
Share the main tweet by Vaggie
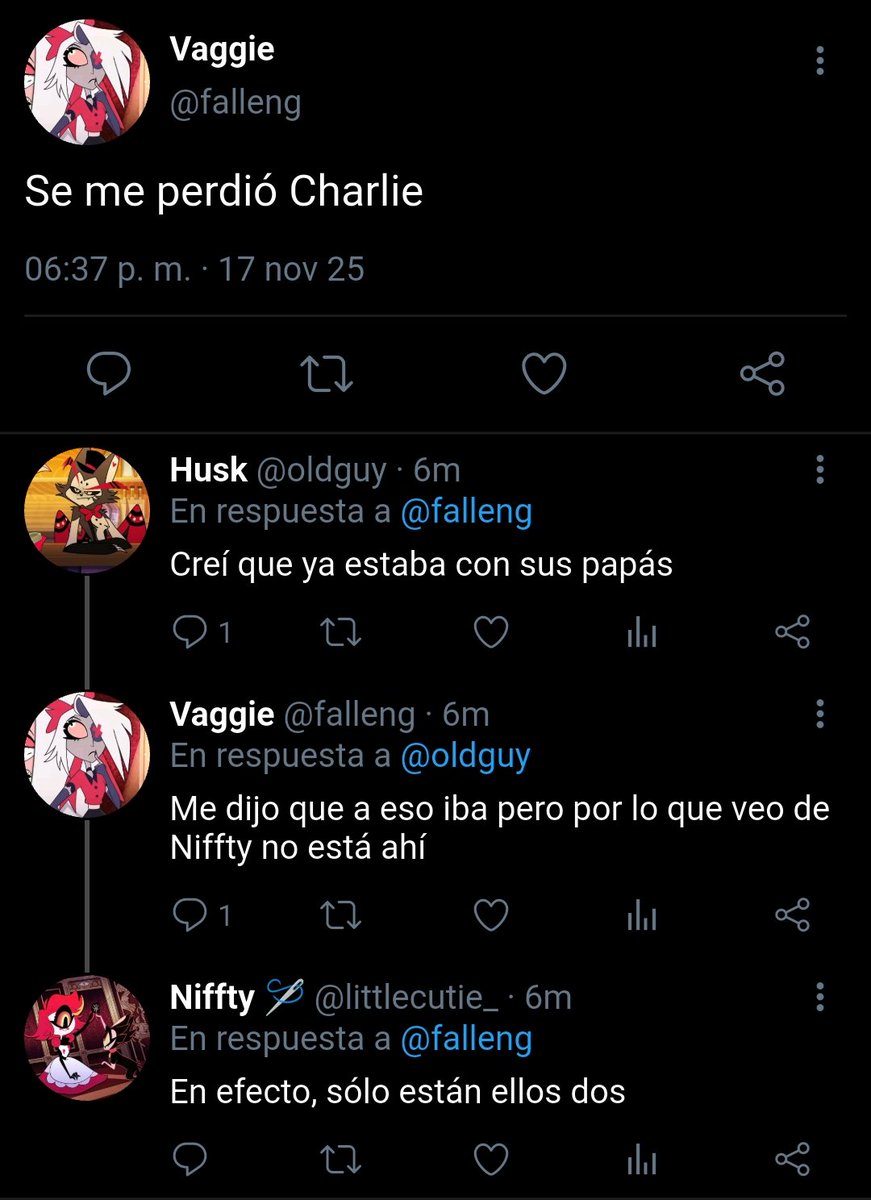(762, 374)
